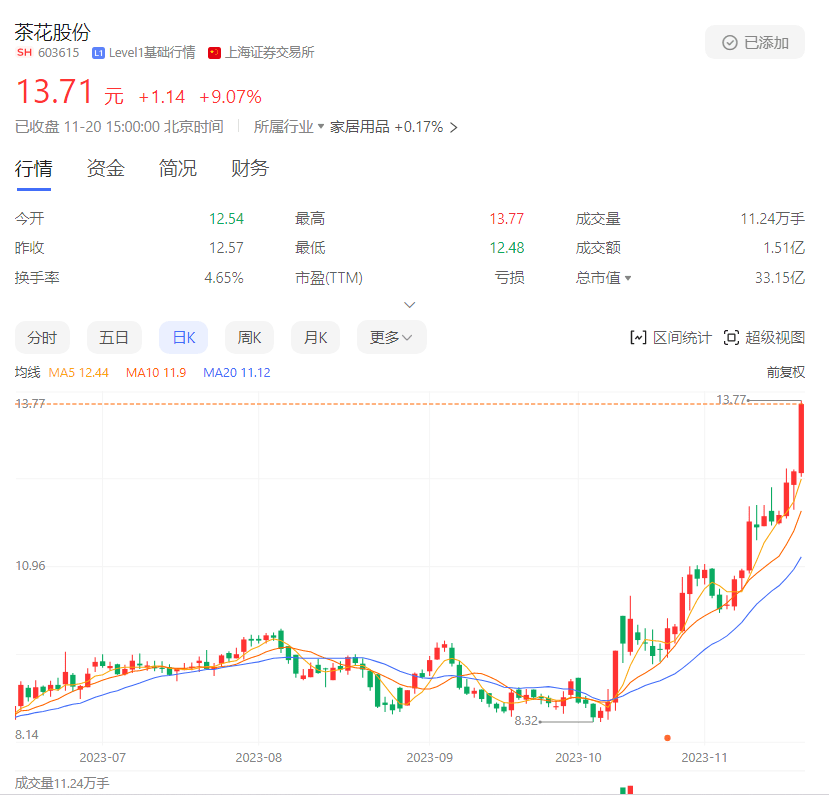Switch to the 简况 tab
This screenshot has width=829, height=795.
(x=178, y=168)
